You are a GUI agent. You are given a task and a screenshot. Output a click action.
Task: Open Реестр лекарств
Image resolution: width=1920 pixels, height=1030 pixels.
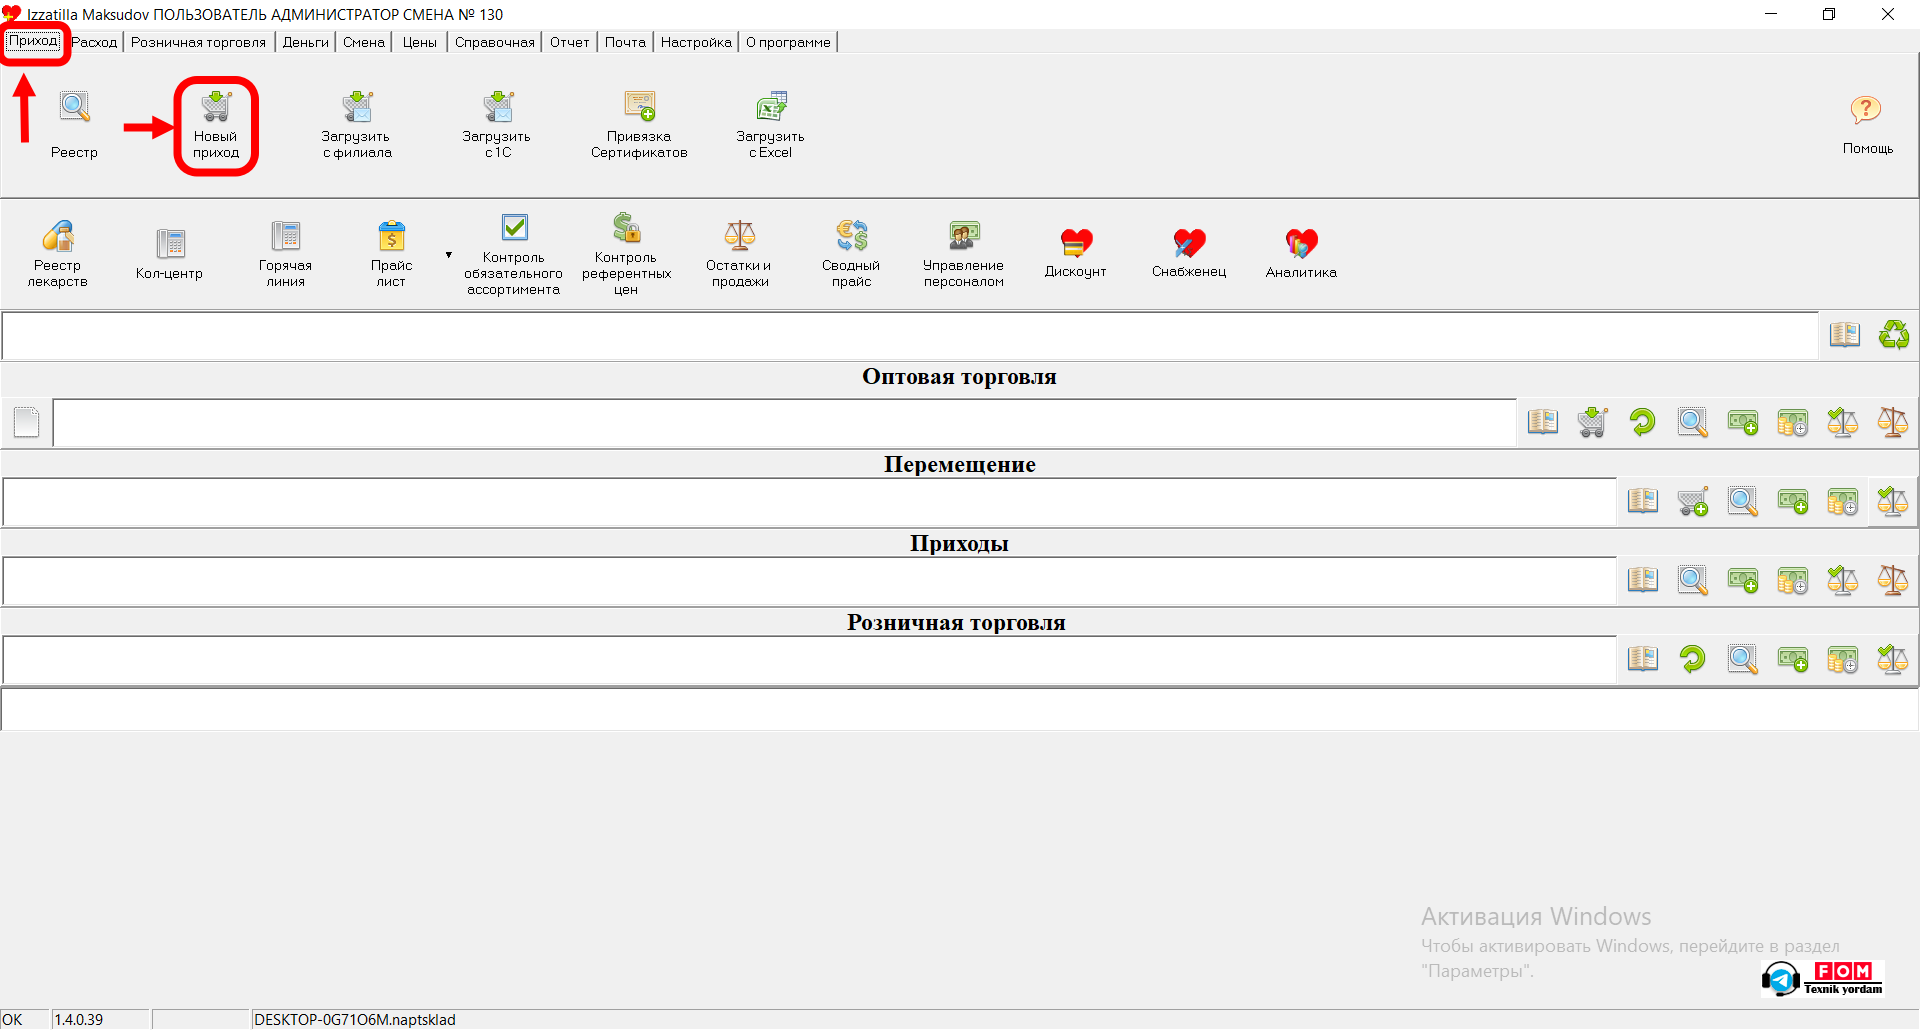pos(58,237)
